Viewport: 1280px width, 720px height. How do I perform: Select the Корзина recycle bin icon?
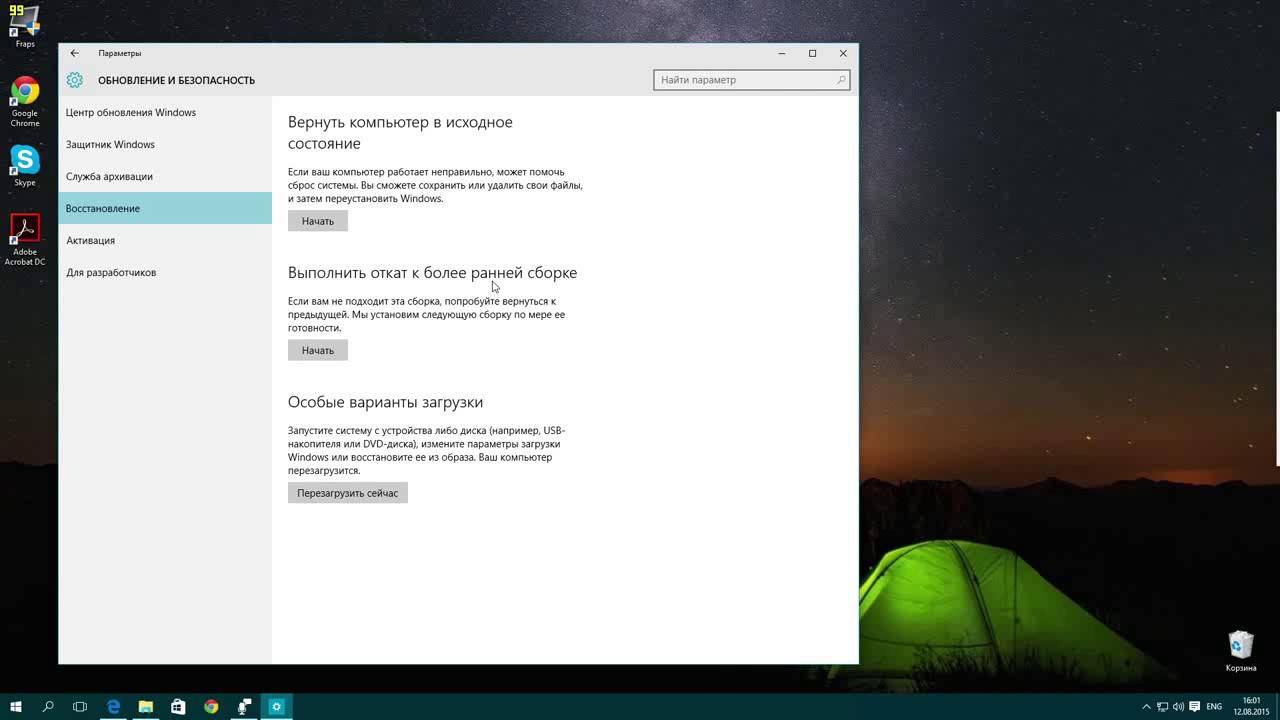(x=1241, y=651)
